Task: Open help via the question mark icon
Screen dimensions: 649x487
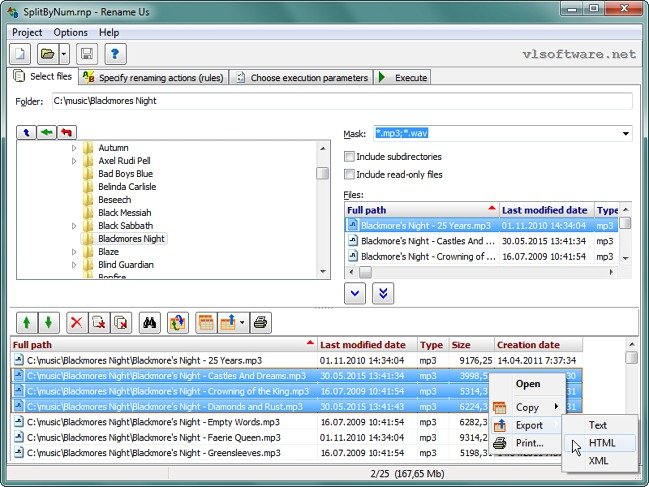Action: pos(115,54)
